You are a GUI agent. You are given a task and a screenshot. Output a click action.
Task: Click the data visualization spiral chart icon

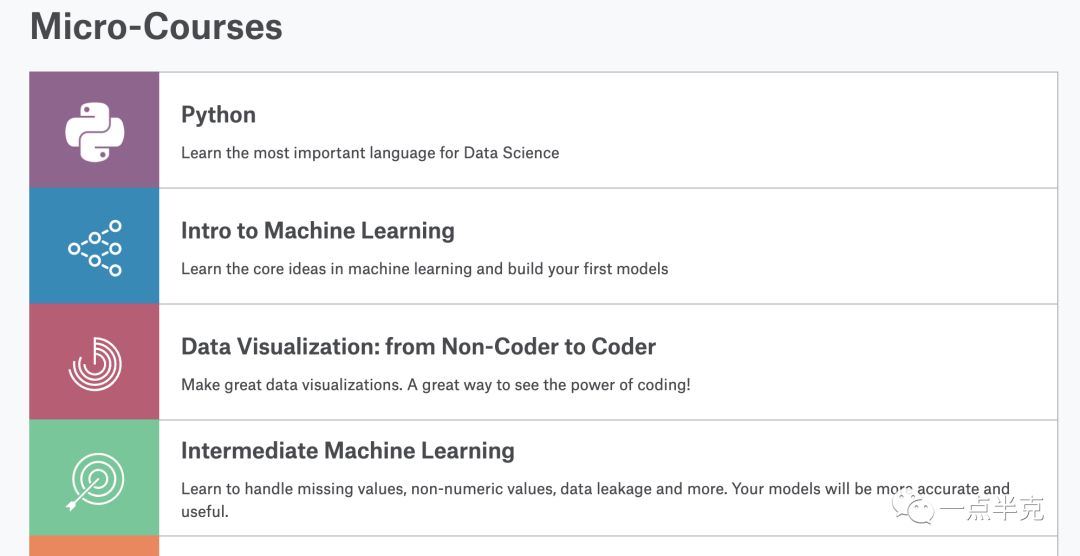click(x=95, y=363)
